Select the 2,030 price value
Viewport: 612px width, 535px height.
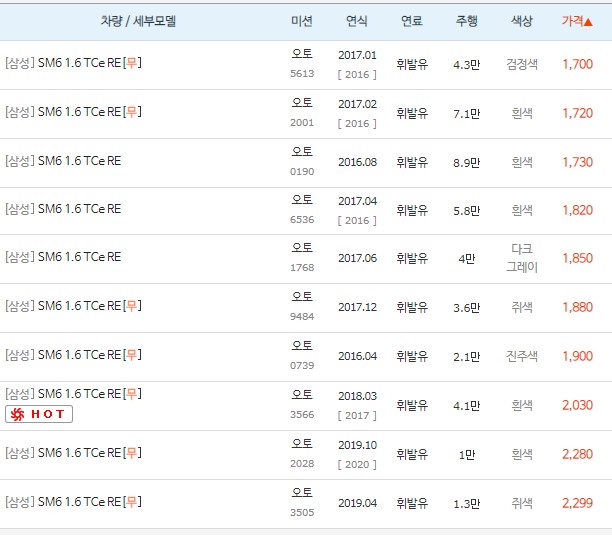(x=577, y=405)
